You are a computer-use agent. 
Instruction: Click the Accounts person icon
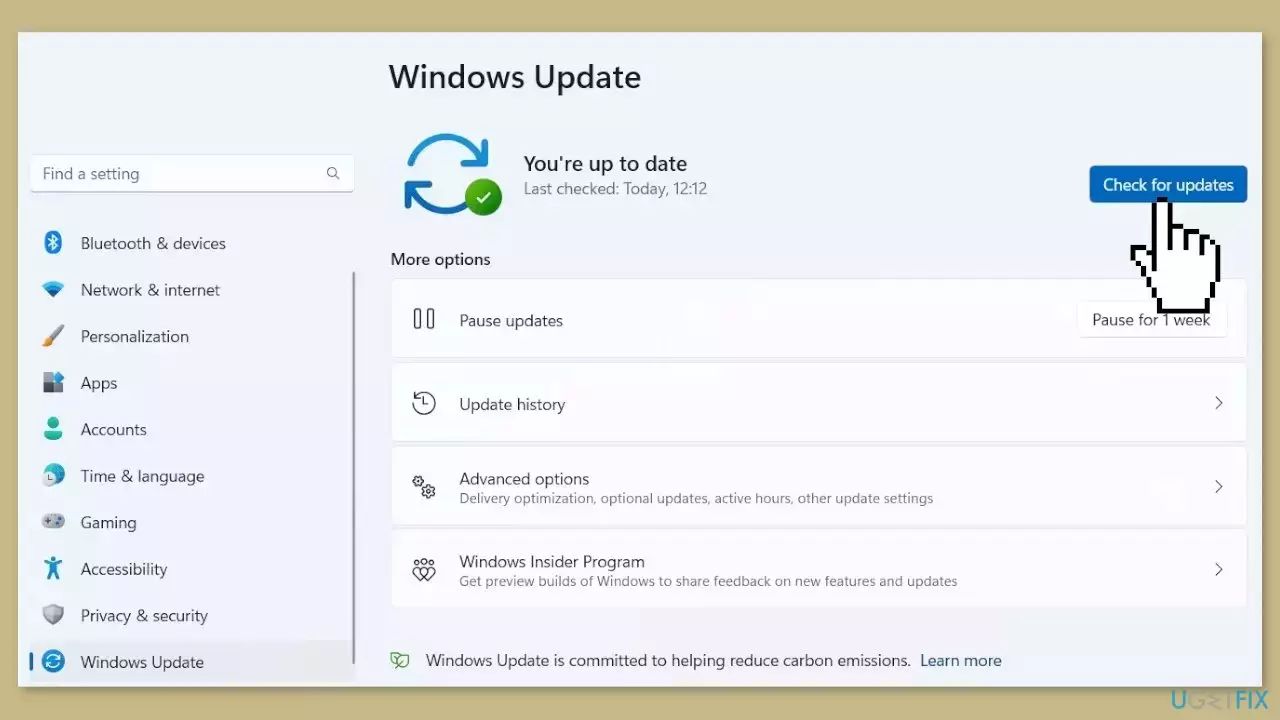coord(53,429)
